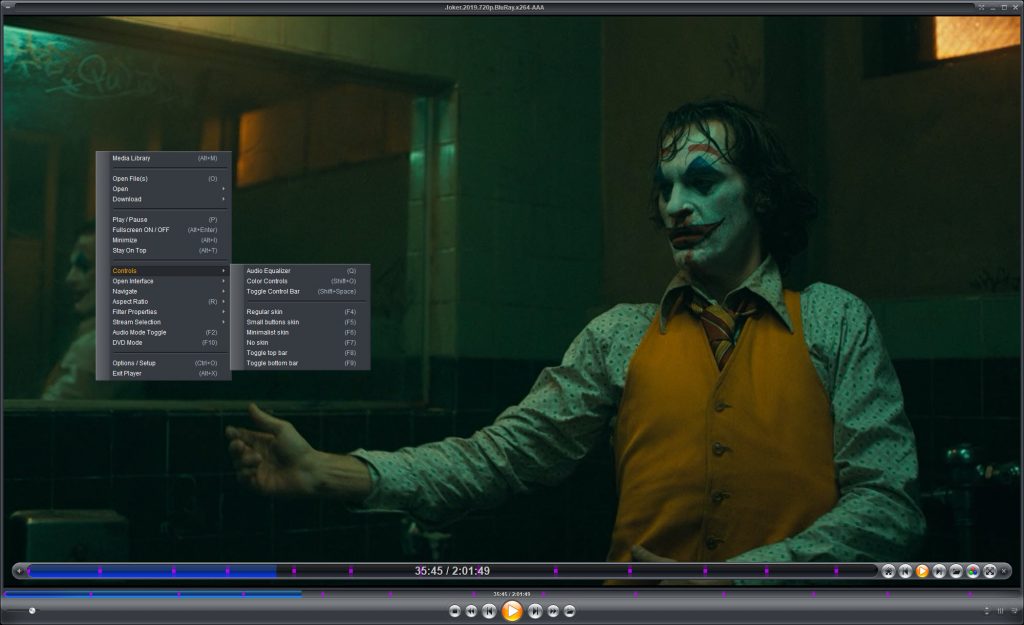The width and height of the screenshot is (1024, 625).
Task: Expand the Stream Selection submenu
Action: [x=164, y=322]
